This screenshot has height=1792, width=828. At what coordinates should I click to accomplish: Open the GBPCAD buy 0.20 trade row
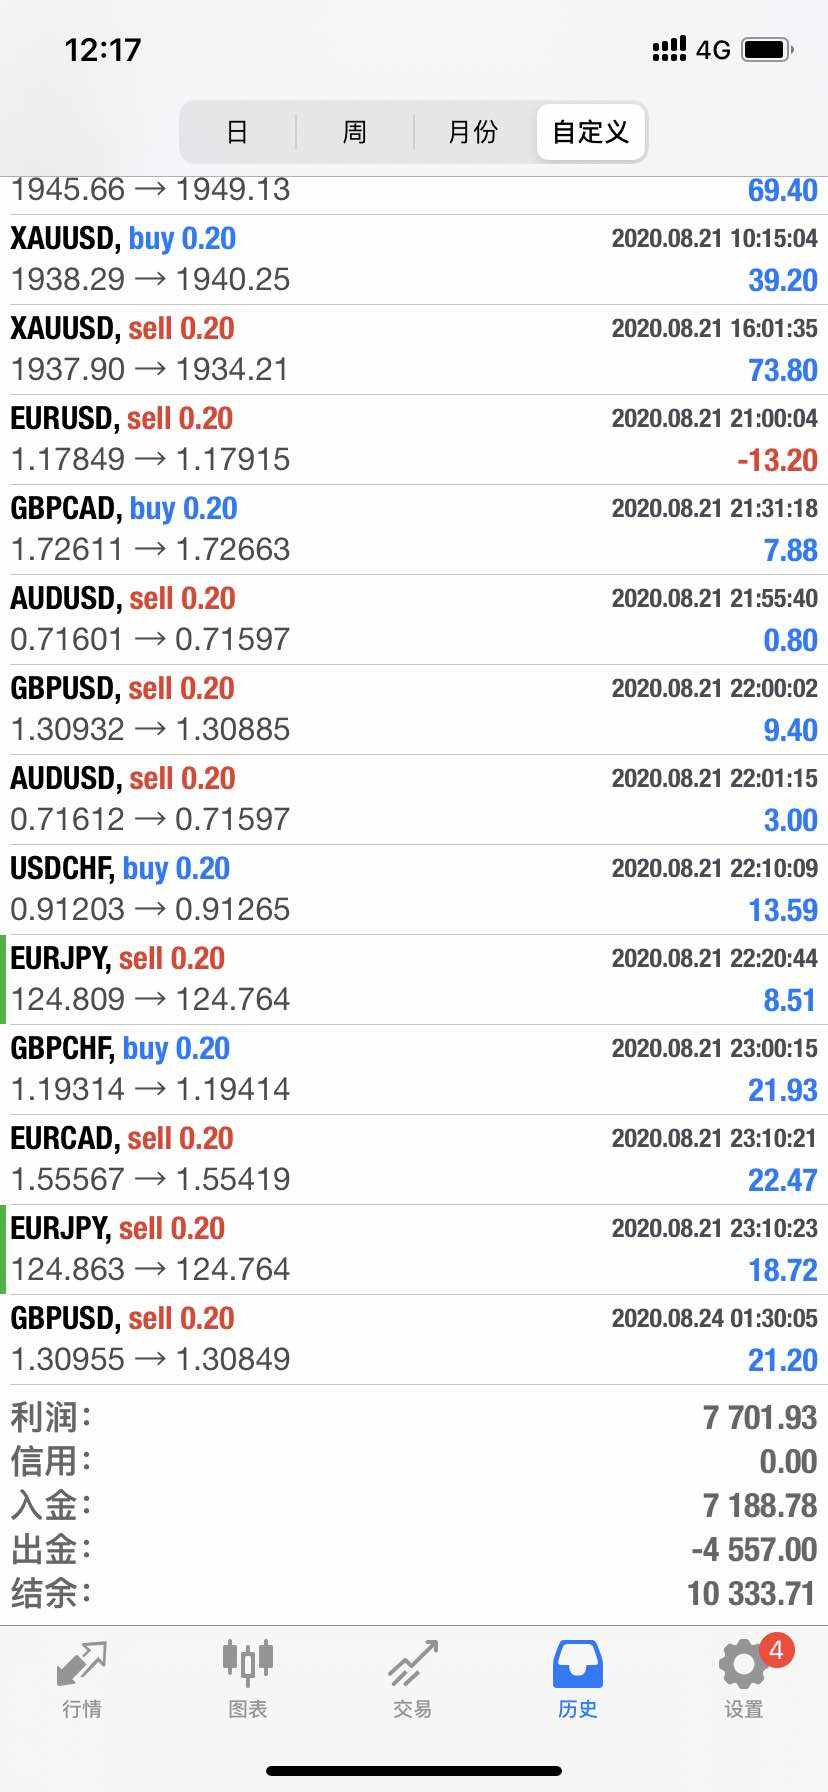(414, 529)
